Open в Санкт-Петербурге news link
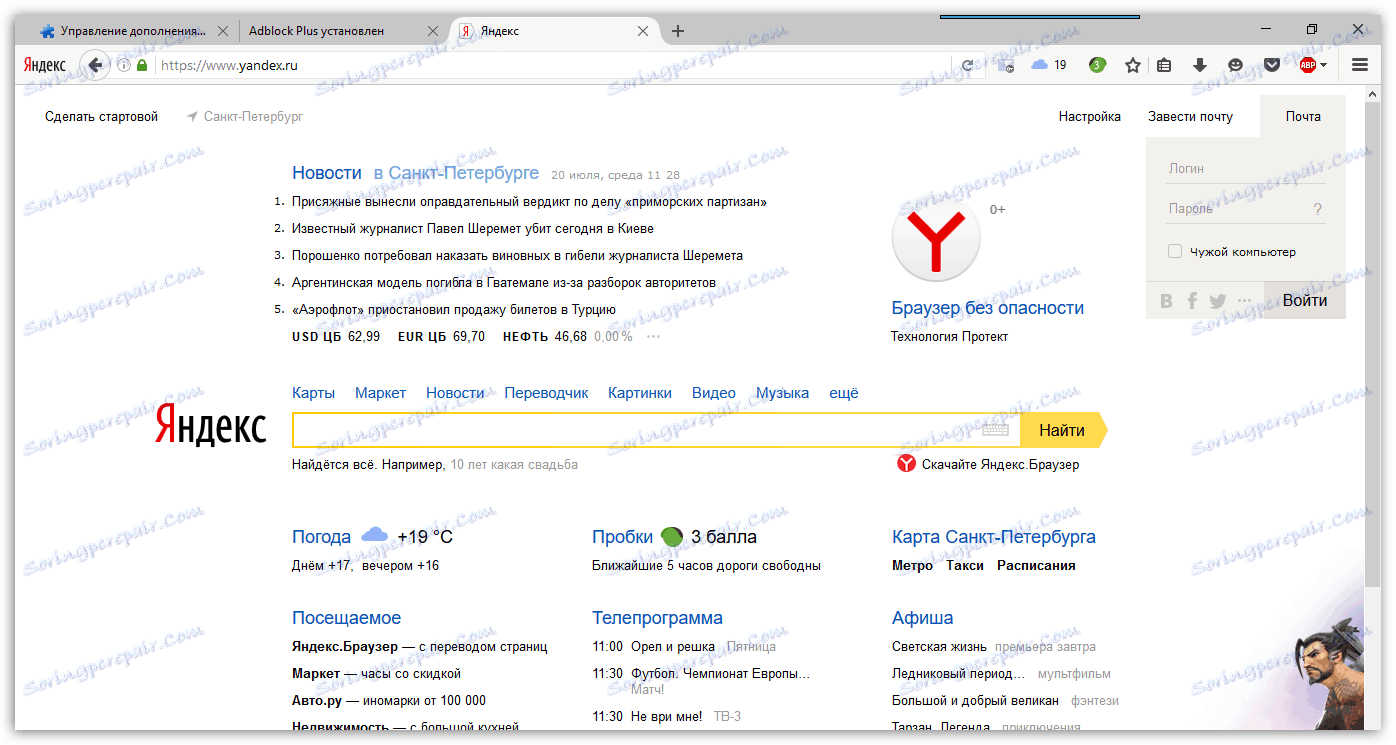 (456, 173)
